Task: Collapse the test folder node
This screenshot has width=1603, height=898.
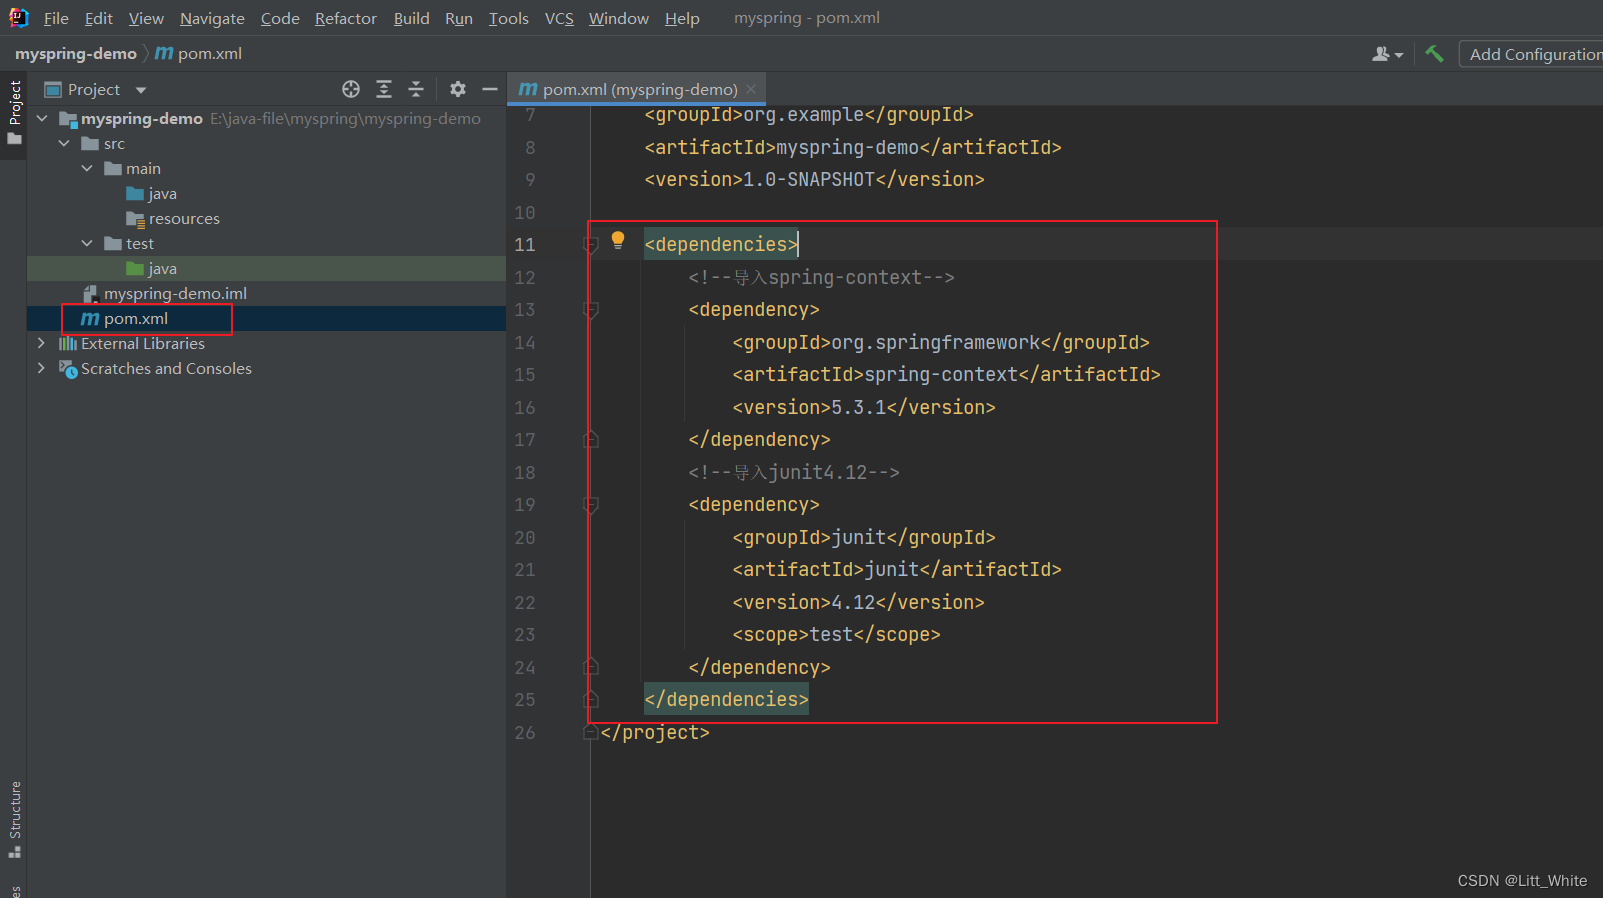Action: (87, 244)
